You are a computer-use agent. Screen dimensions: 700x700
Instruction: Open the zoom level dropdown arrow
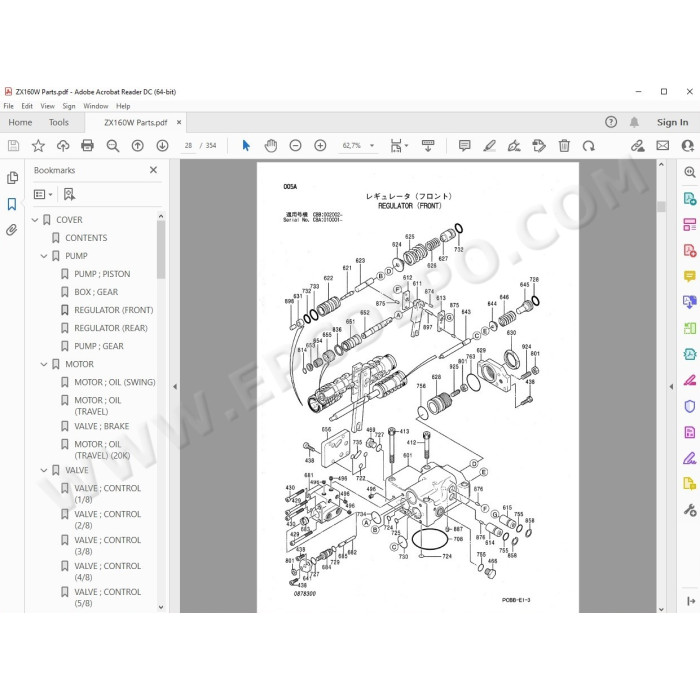[372, 146]
